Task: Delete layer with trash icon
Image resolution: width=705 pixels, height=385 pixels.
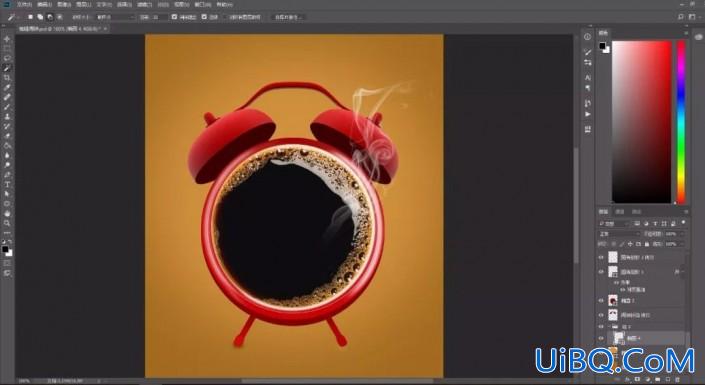Action: pyautogui.click(x=678, y=379)
